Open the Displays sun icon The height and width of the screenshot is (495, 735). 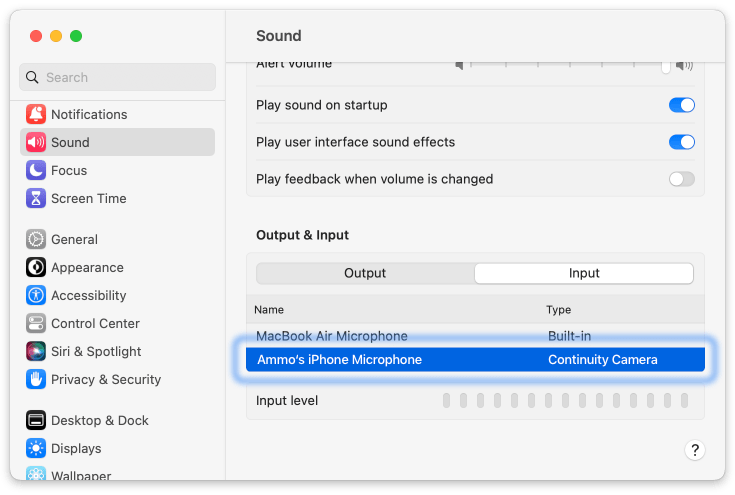tap(36, 449)
